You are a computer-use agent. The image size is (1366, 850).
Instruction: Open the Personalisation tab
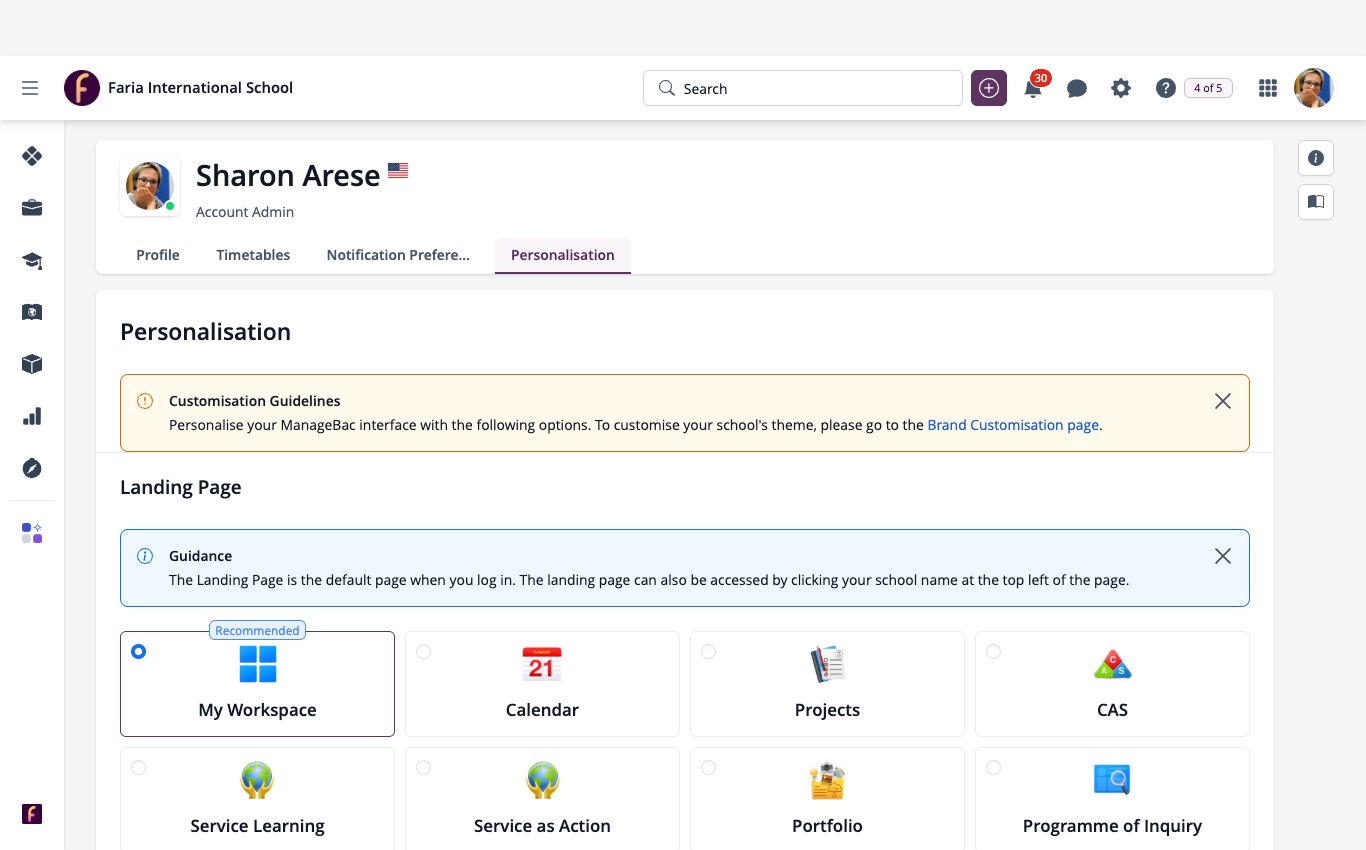pos(563,255)
